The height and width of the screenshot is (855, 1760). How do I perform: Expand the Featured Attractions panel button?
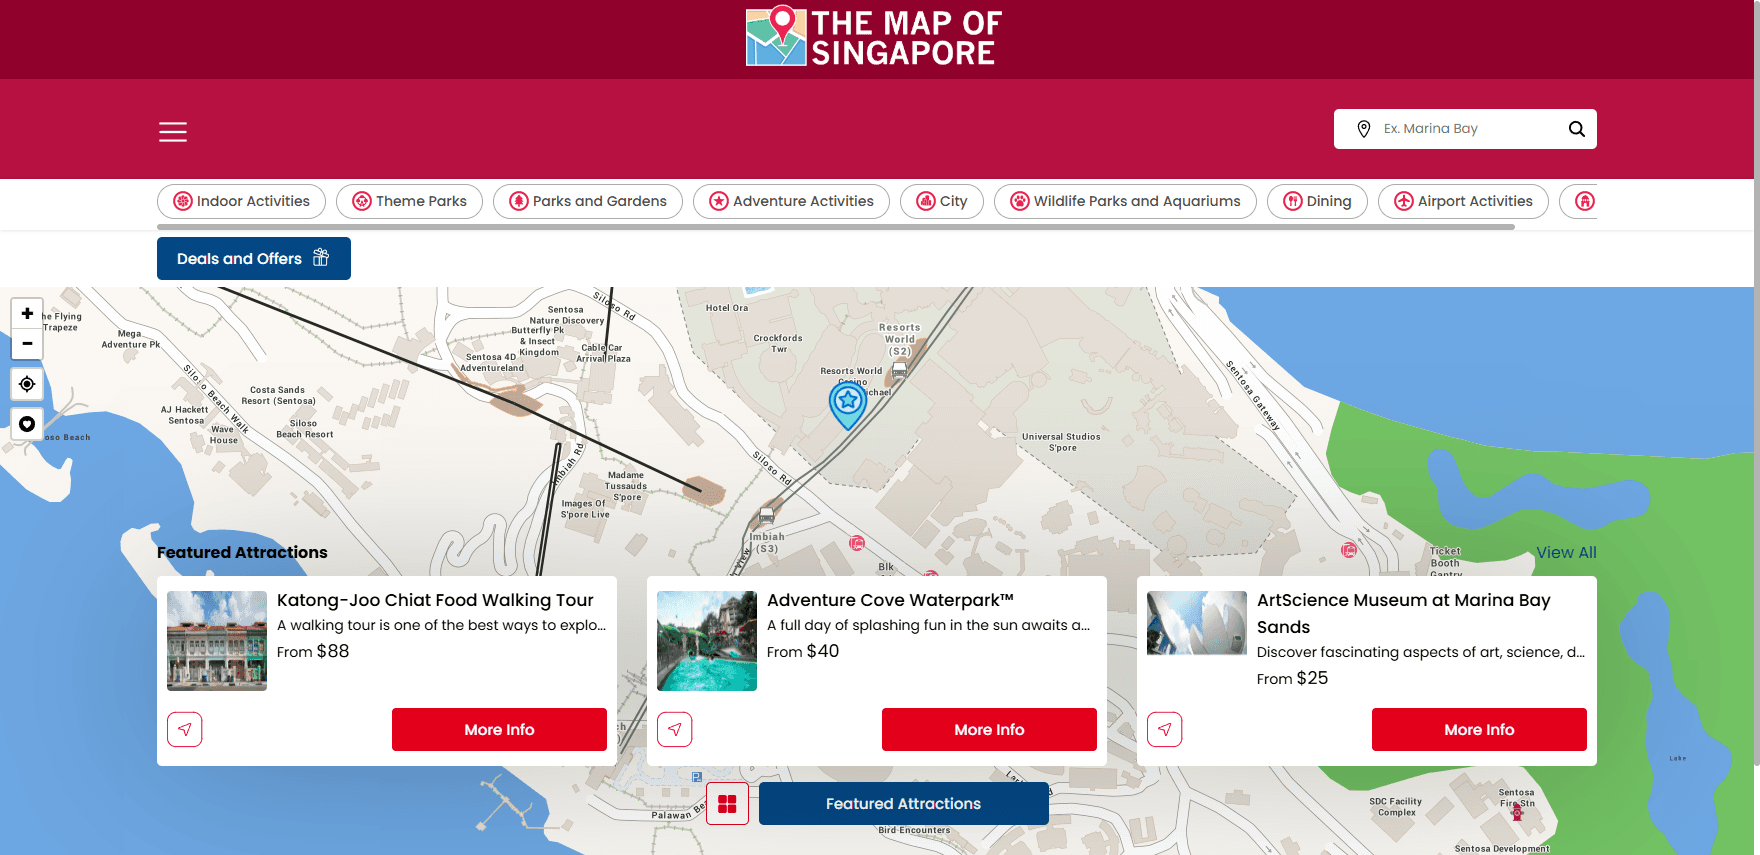point(903,804)
